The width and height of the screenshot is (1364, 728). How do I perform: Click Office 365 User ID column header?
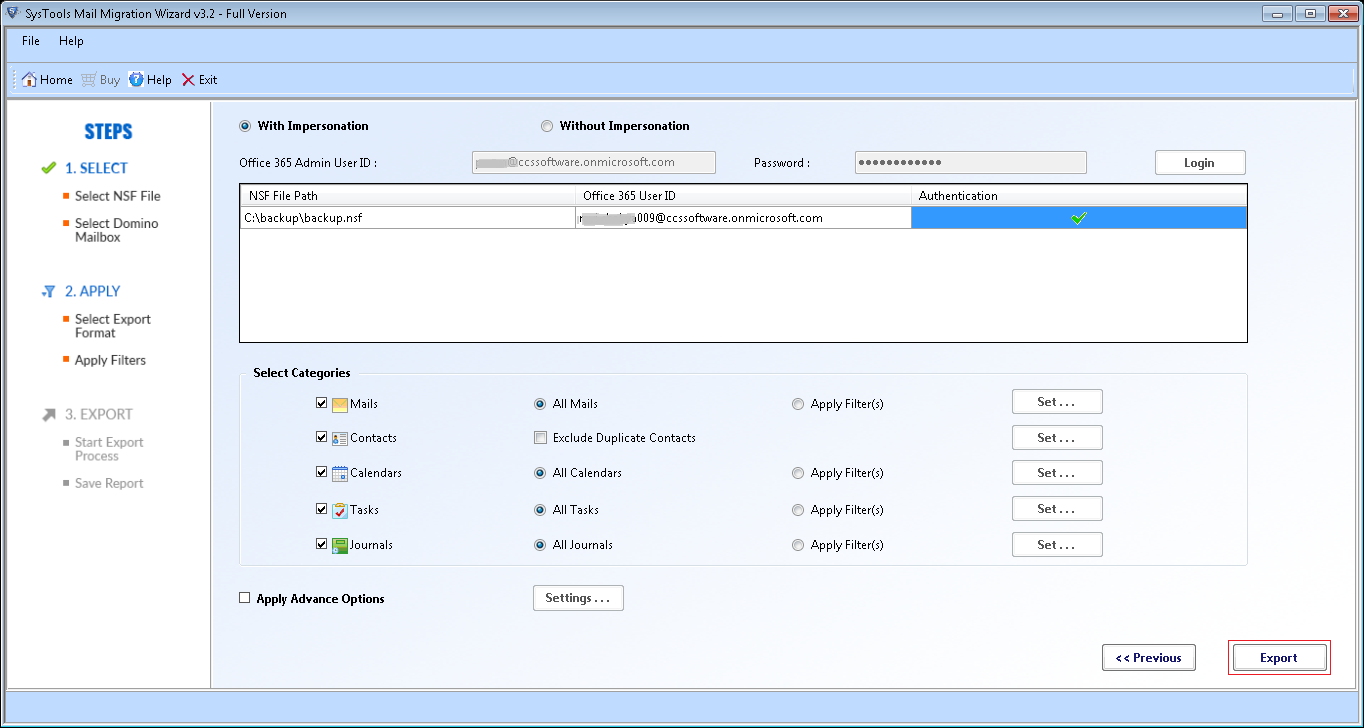(743, 196)
